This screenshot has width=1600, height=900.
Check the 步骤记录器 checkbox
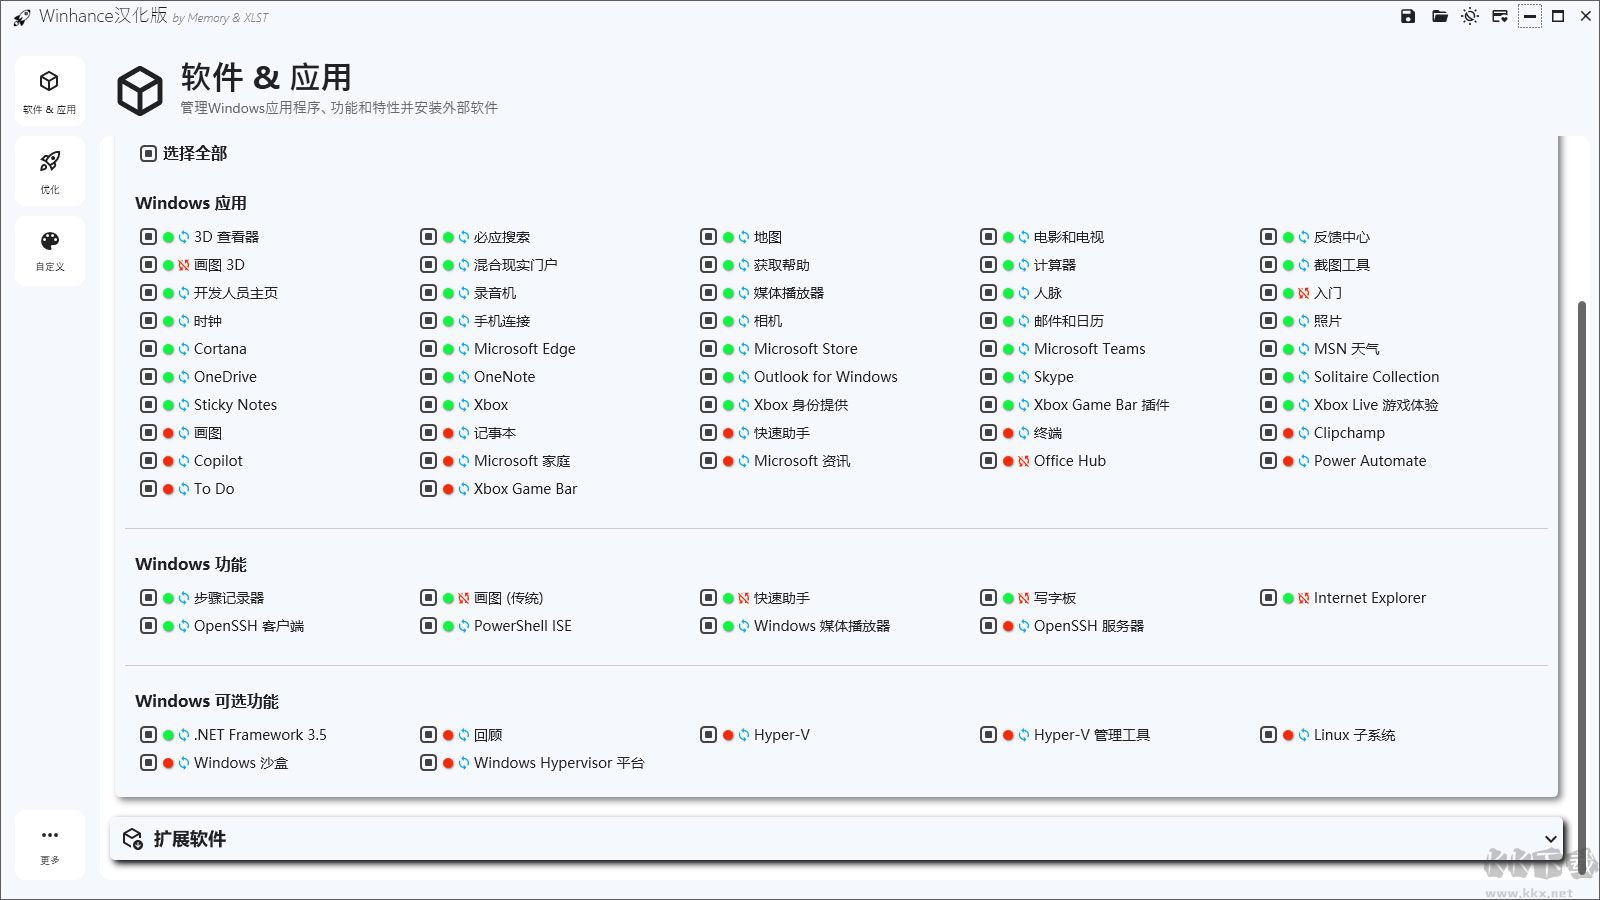click(148, 598)
